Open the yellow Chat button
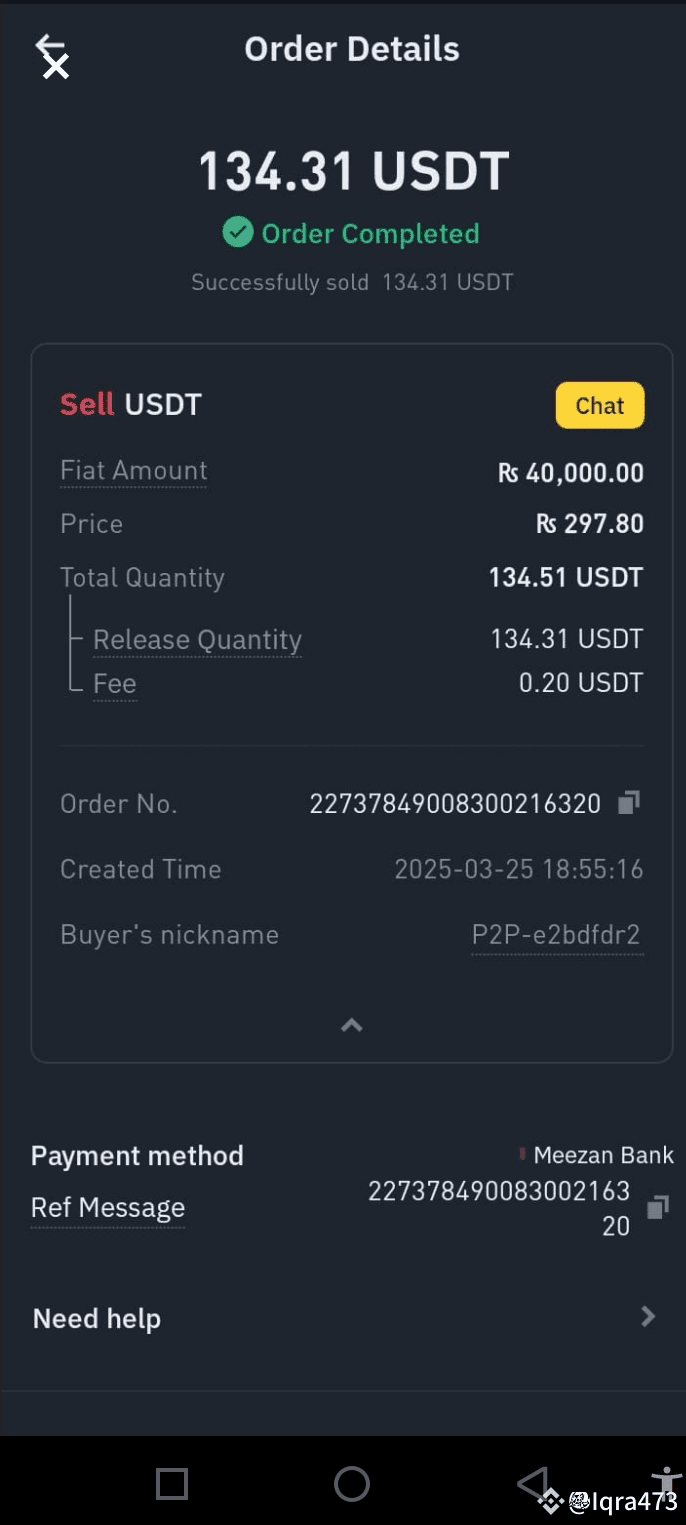The image size is (686, 1525). point(600,405)
